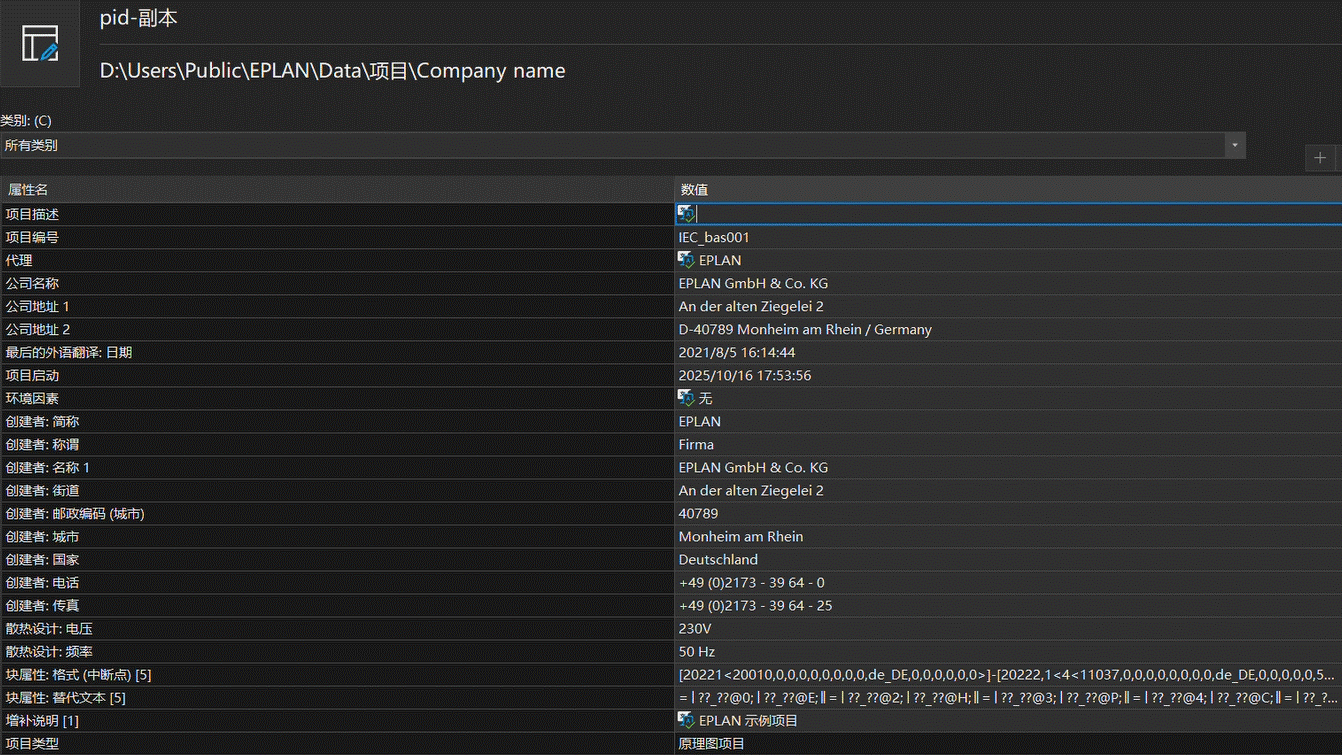The image size is (1342, 755).
Task: Click the project properties icon at top left
Action: [40, 44]
